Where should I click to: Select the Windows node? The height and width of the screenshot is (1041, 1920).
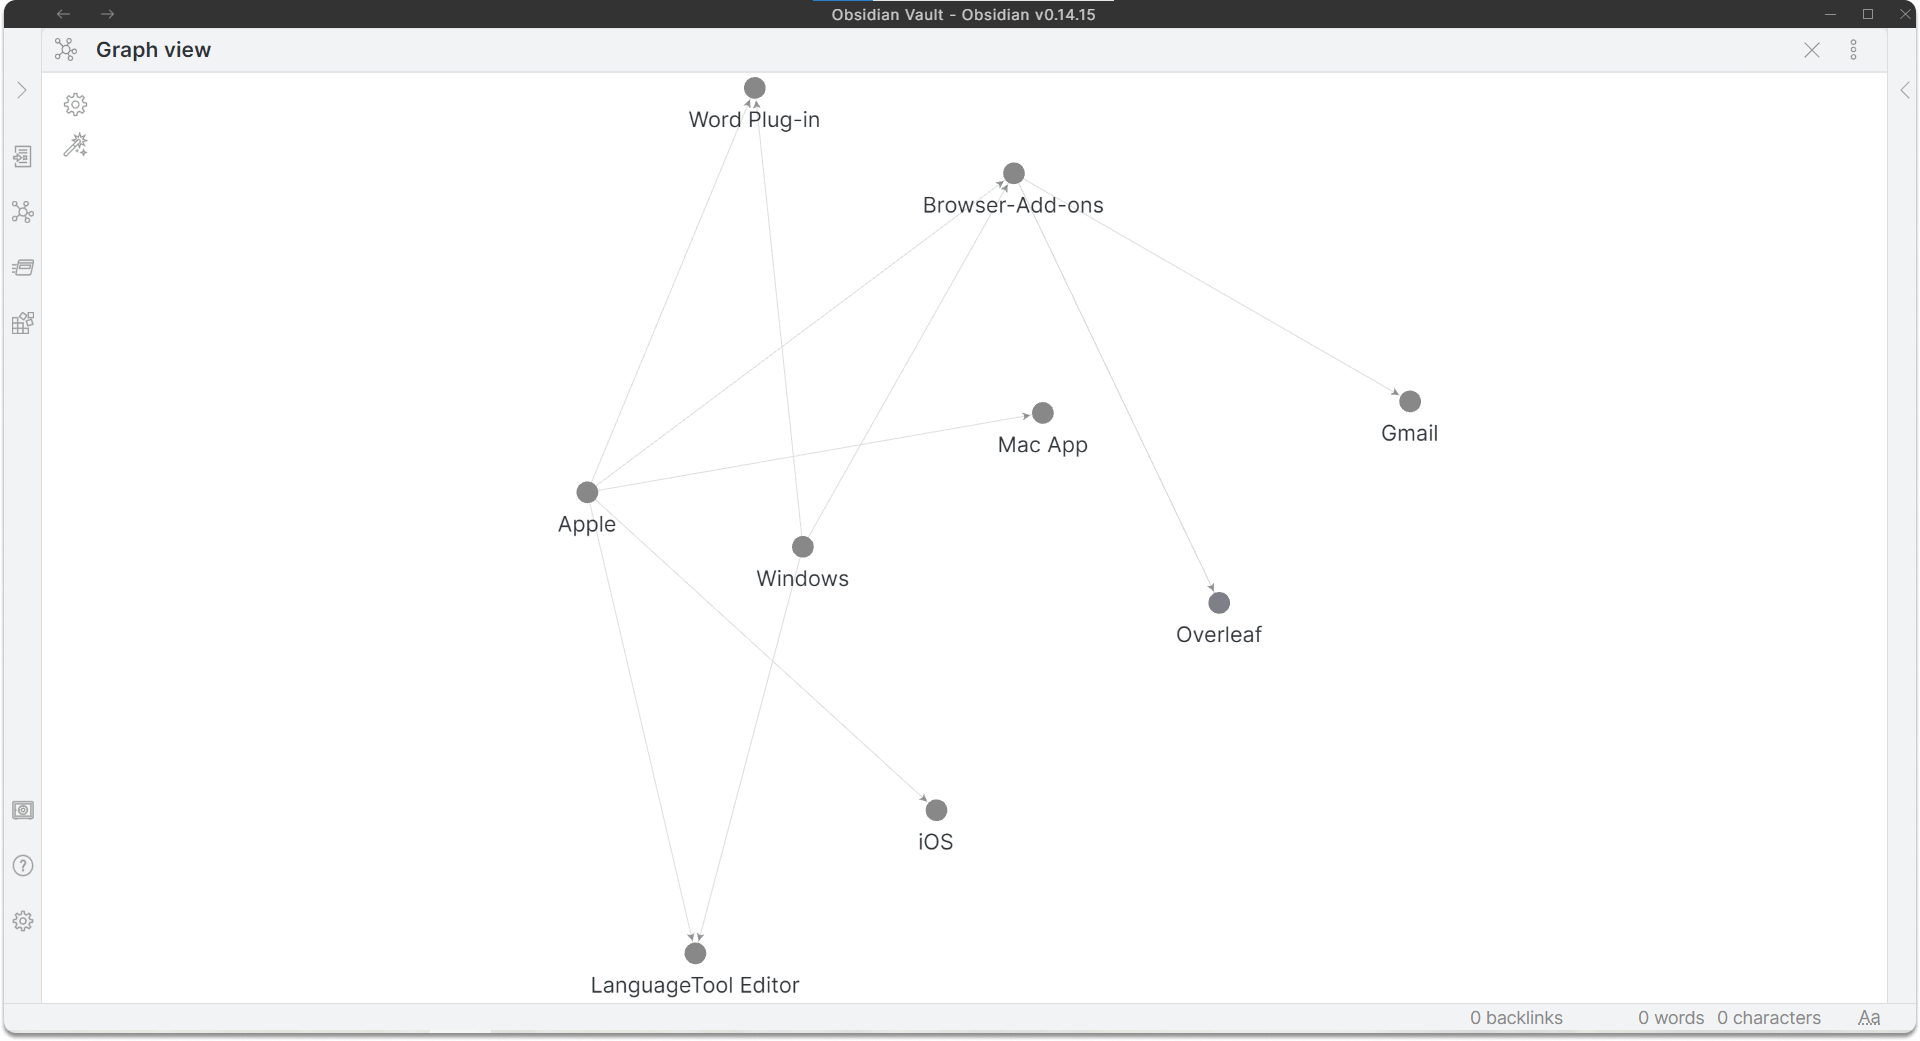pos(803,547)
